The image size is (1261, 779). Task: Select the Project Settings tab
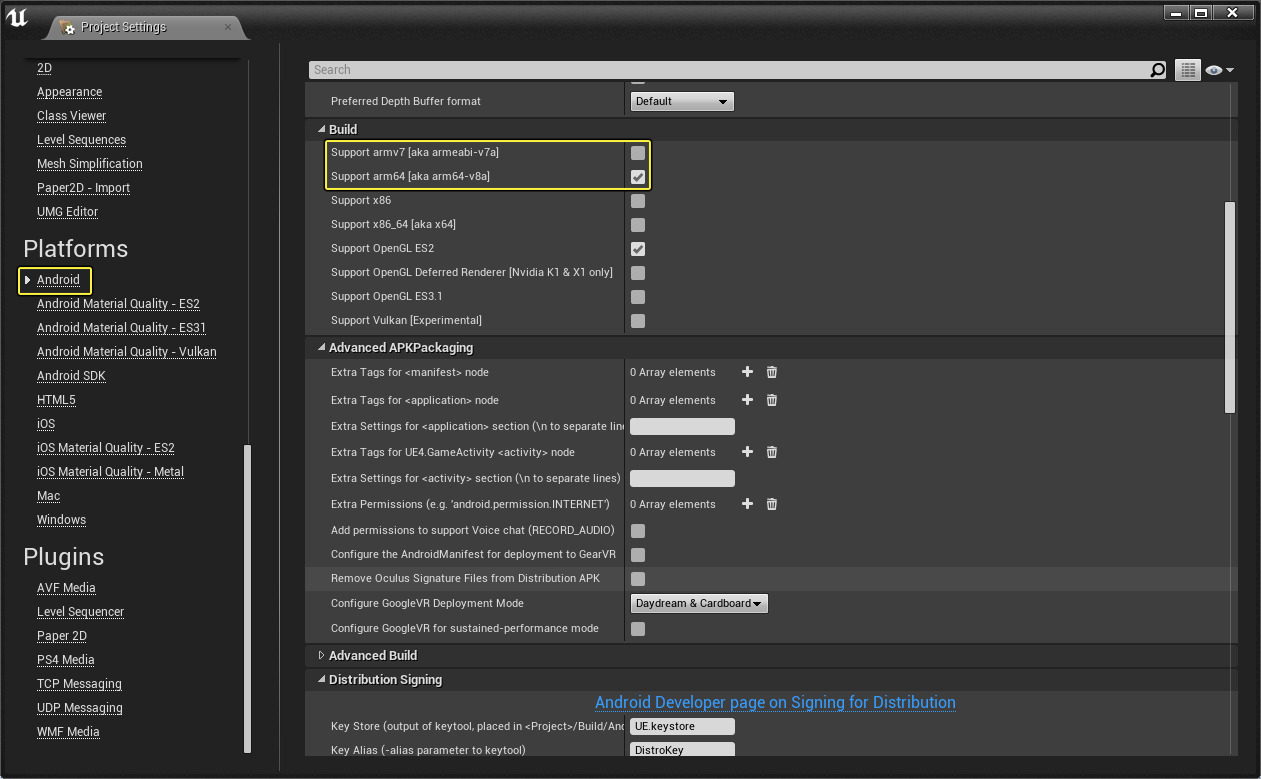[x=124, y=27]
